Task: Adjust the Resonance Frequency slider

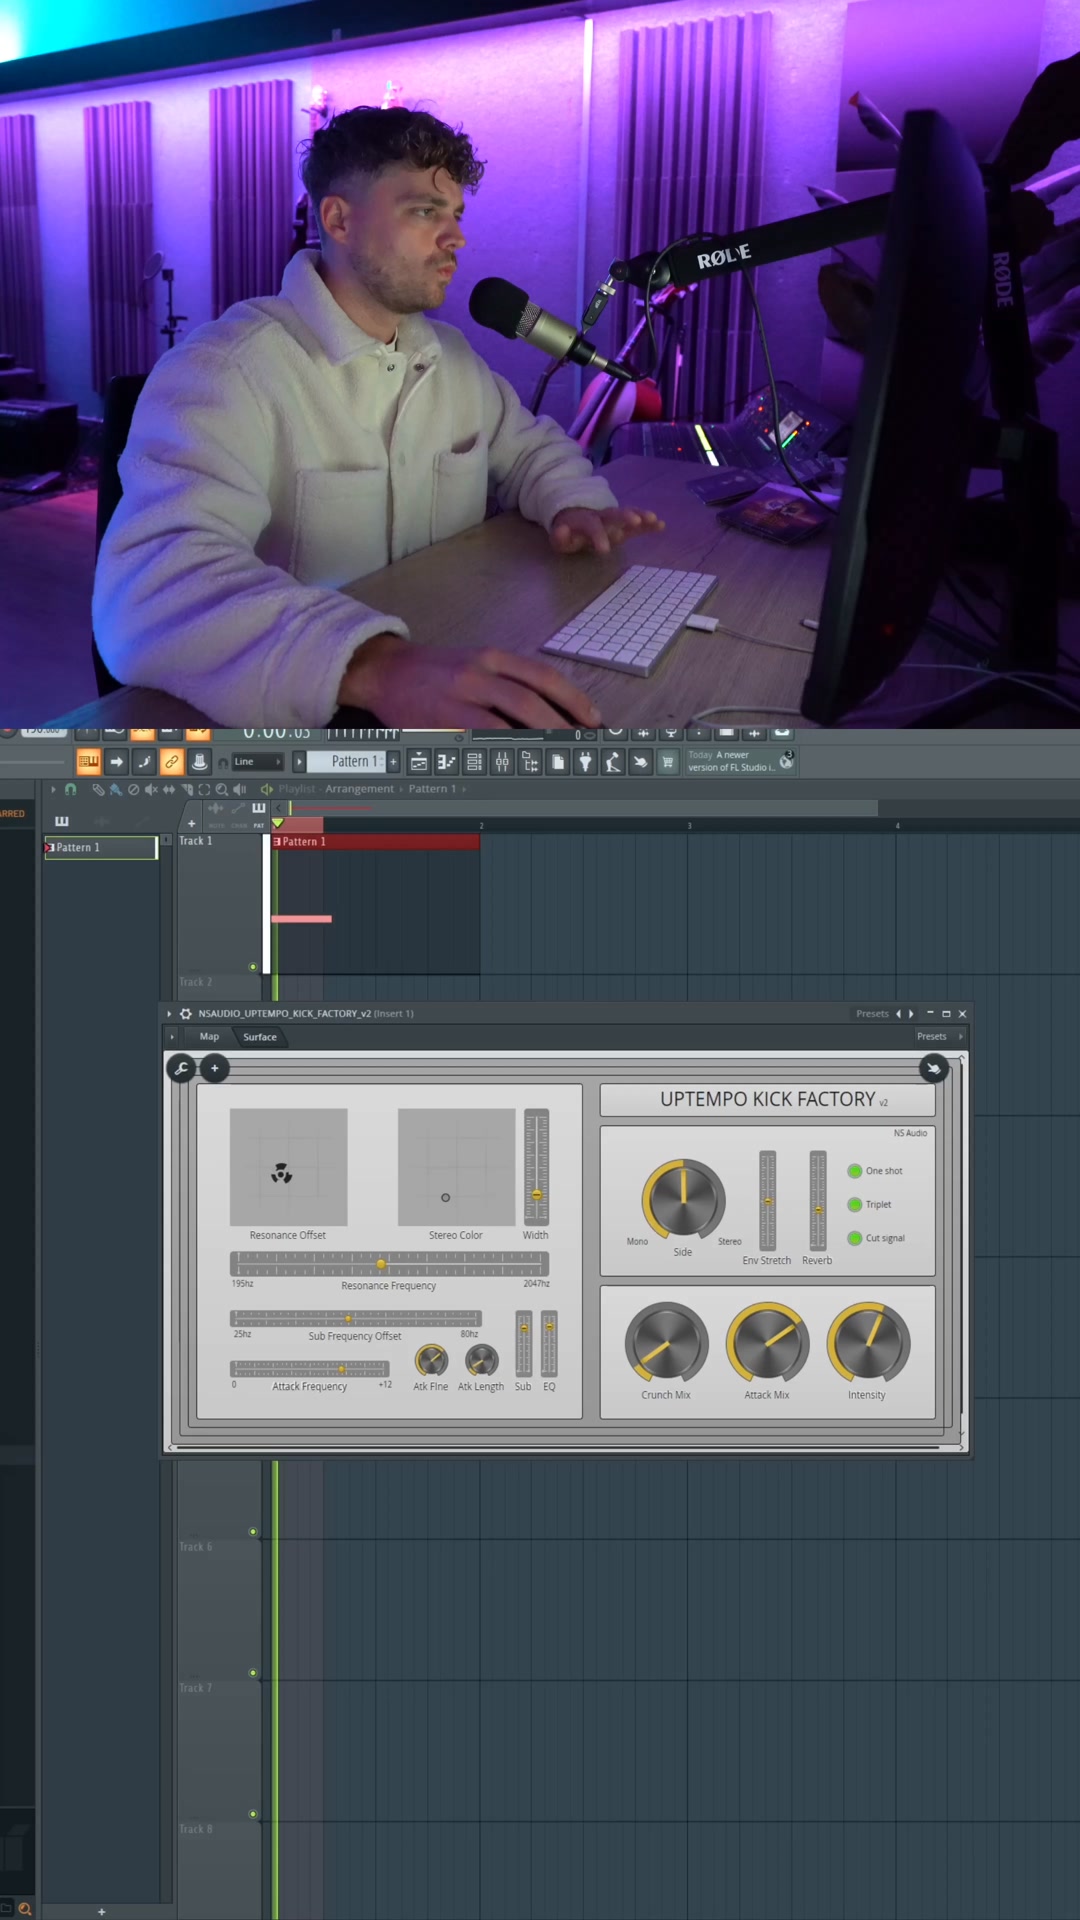Action: tap(389, 1264)
